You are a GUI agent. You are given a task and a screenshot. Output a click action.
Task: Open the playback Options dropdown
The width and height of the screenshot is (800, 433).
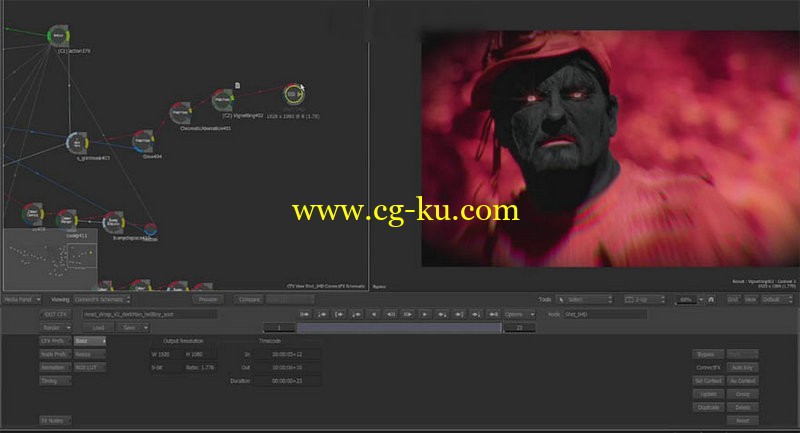(x=519, y=314)
